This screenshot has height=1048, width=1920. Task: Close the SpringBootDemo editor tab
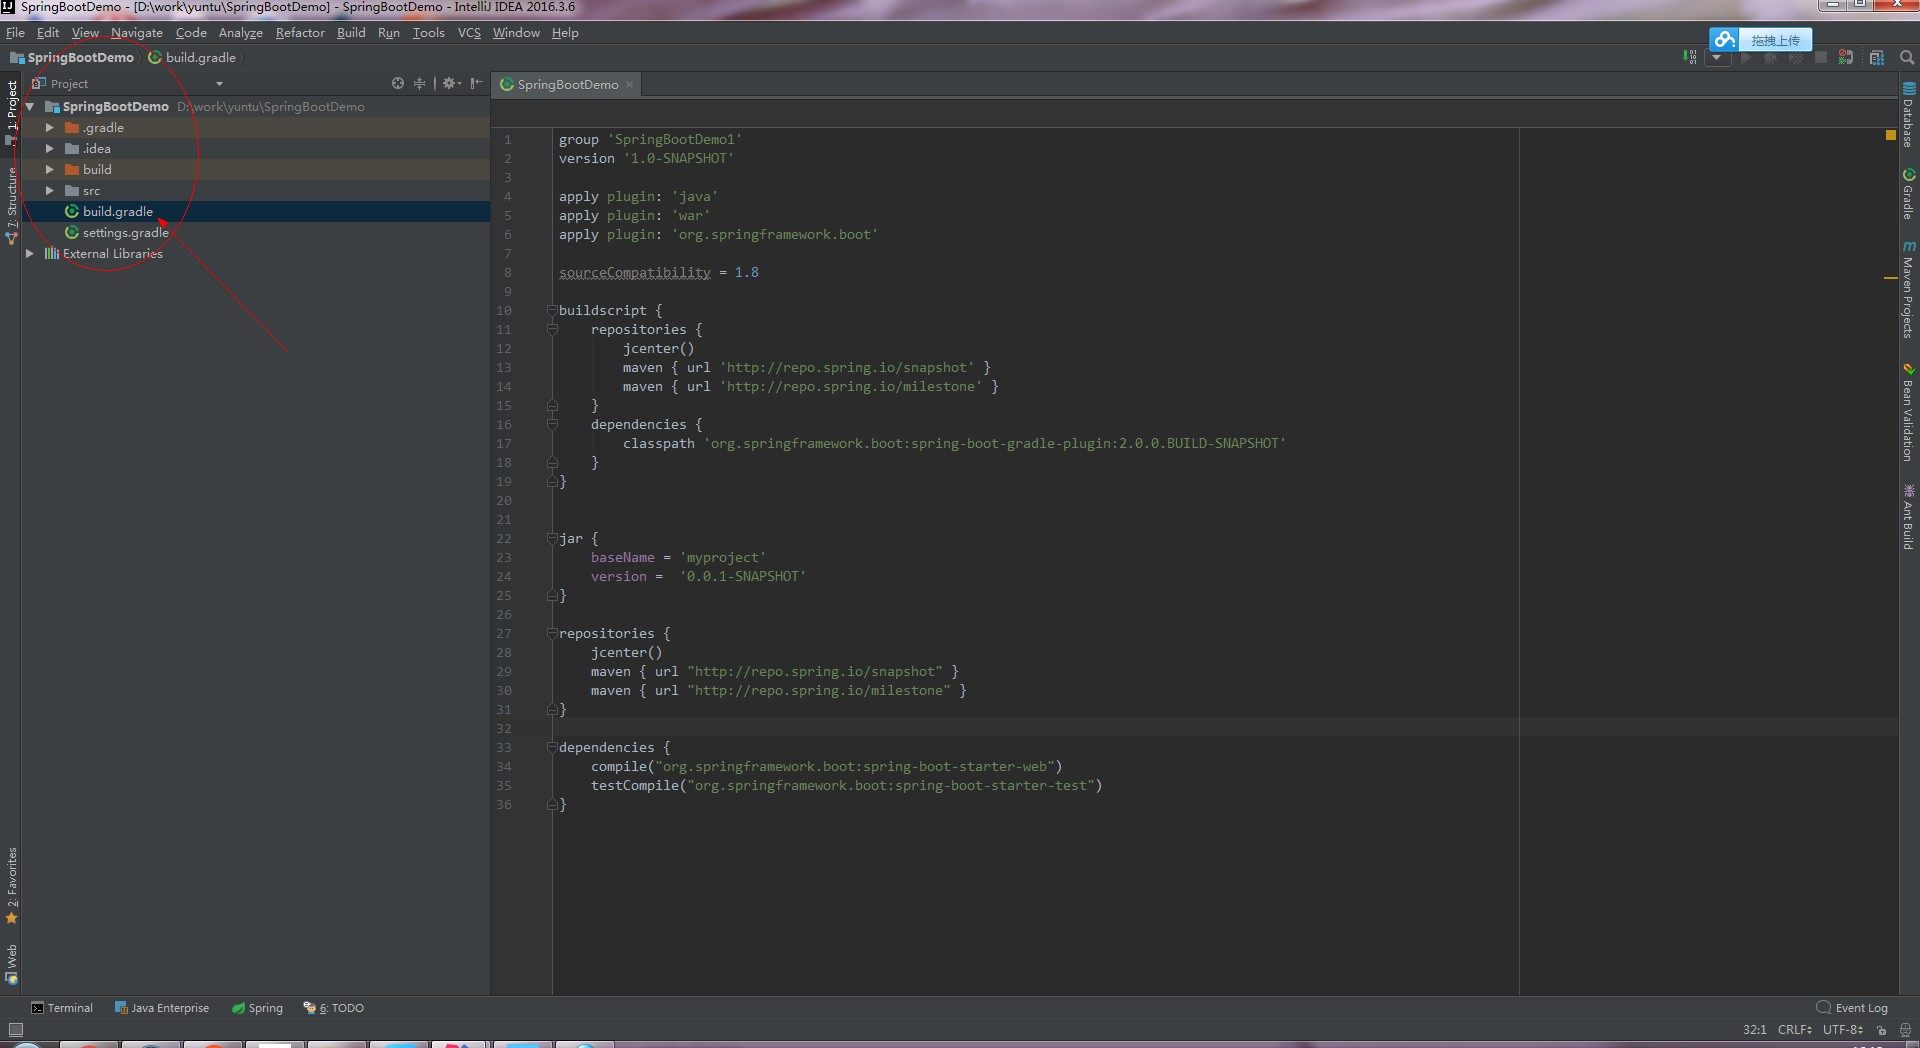629,85
